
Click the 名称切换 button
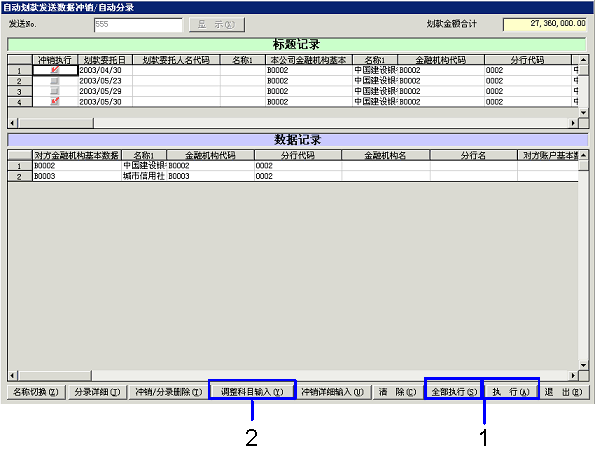pos(36,392)
